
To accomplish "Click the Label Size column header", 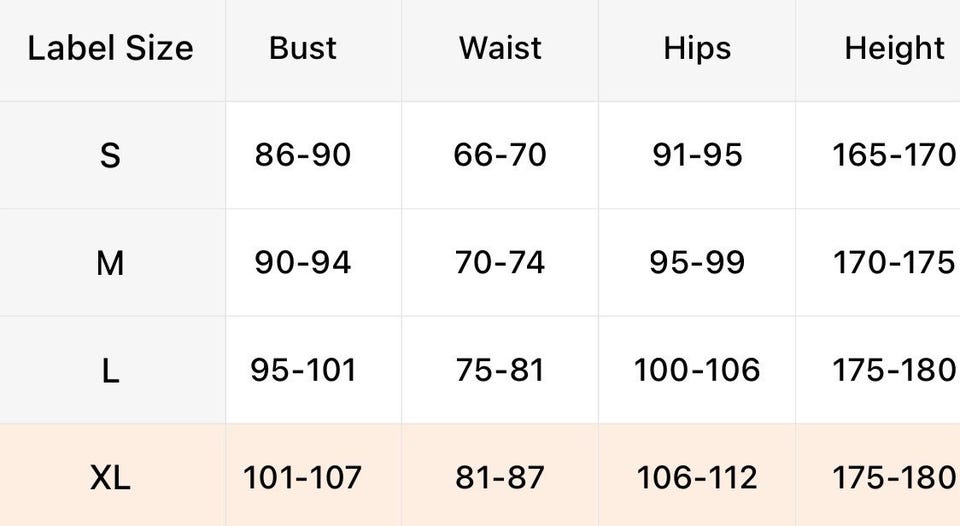I will 110,49.
